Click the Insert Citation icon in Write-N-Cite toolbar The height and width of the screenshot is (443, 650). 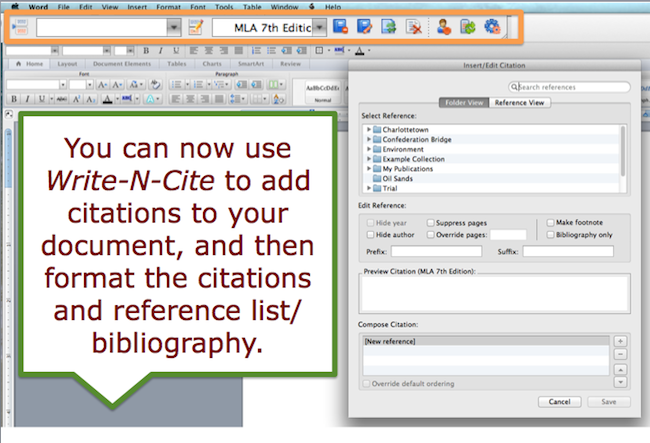pyautogui.click(x=19, y=27)
